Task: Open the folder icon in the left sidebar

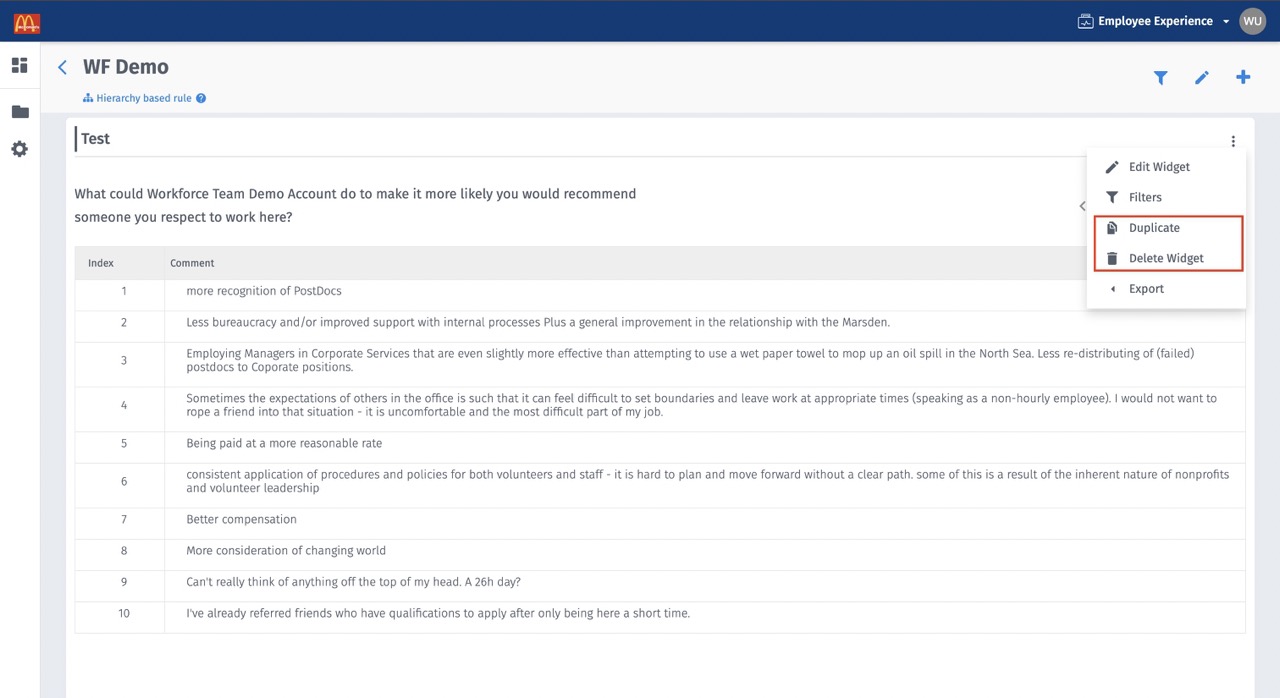Action: pyautogui.click(x=19, y=111)
